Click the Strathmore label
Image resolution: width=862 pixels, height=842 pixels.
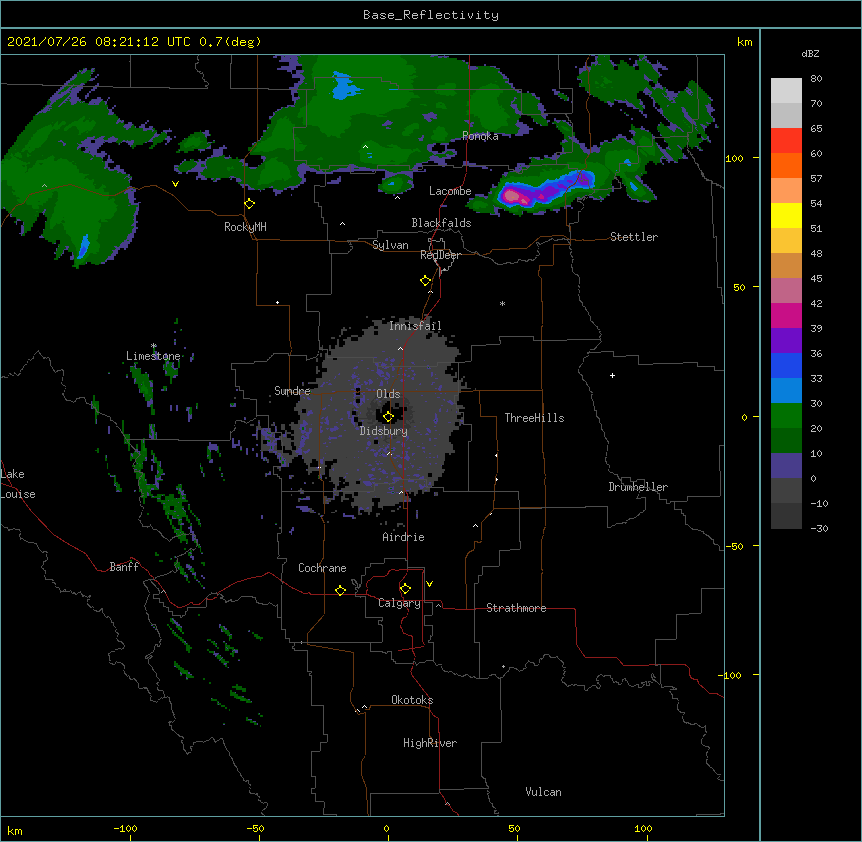[x=516, y=608]
